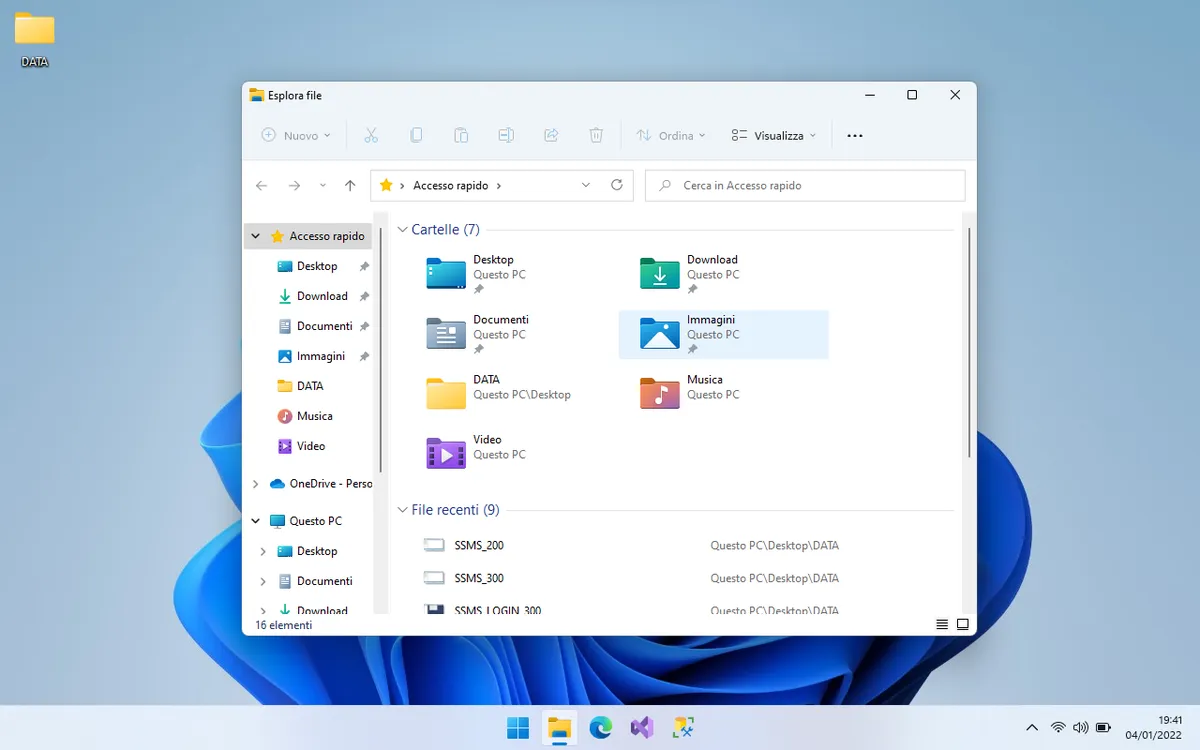The image size is (1200, 750).
Task: Click in the Cerca in Accesso rapido box
Action: tap(805, 185)
